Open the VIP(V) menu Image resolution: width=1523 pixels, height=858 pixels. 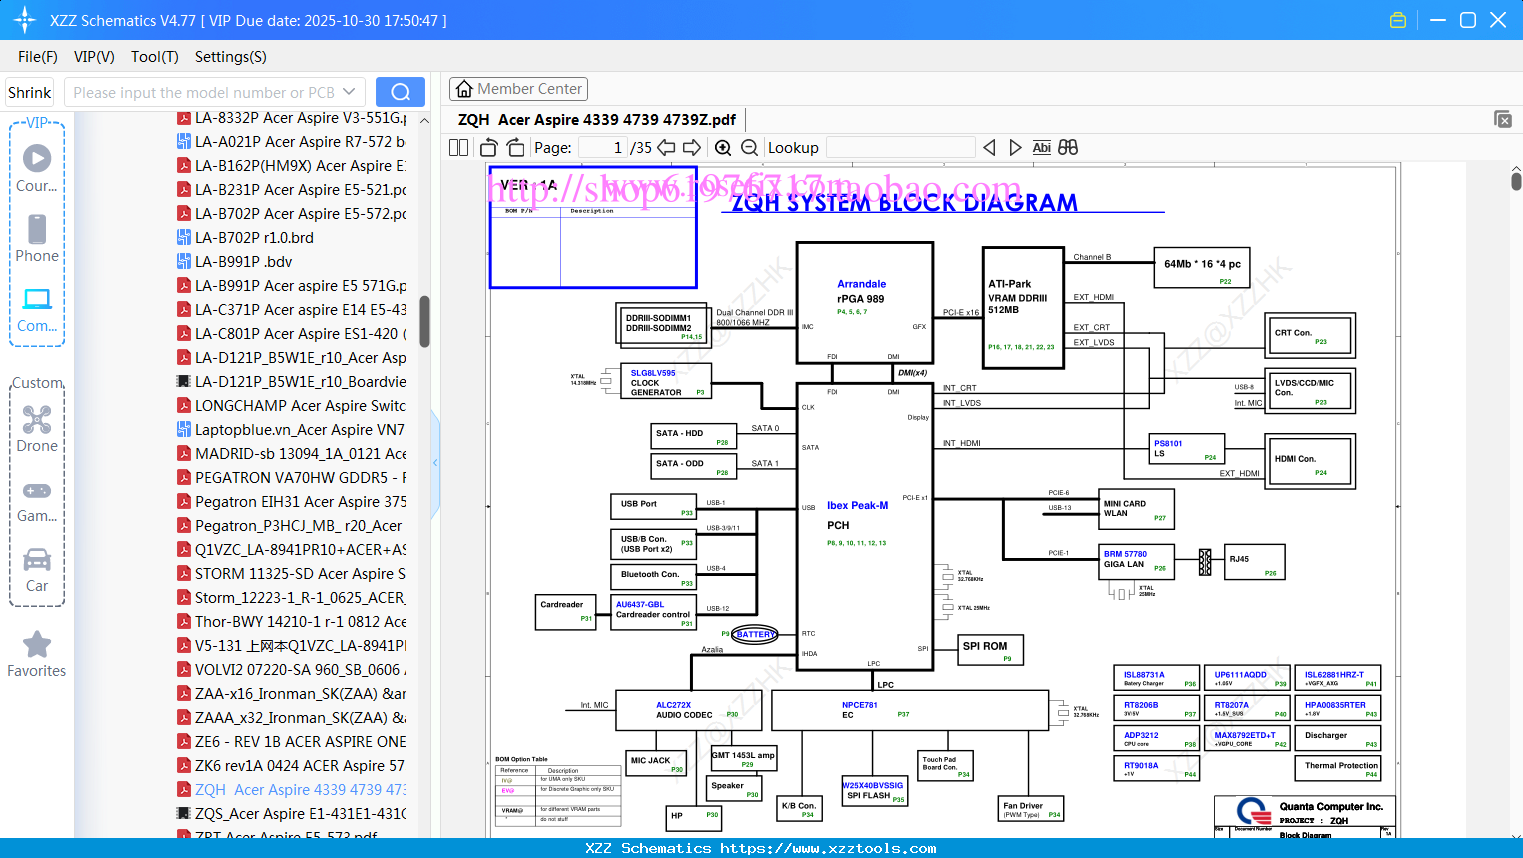point(94,57)
